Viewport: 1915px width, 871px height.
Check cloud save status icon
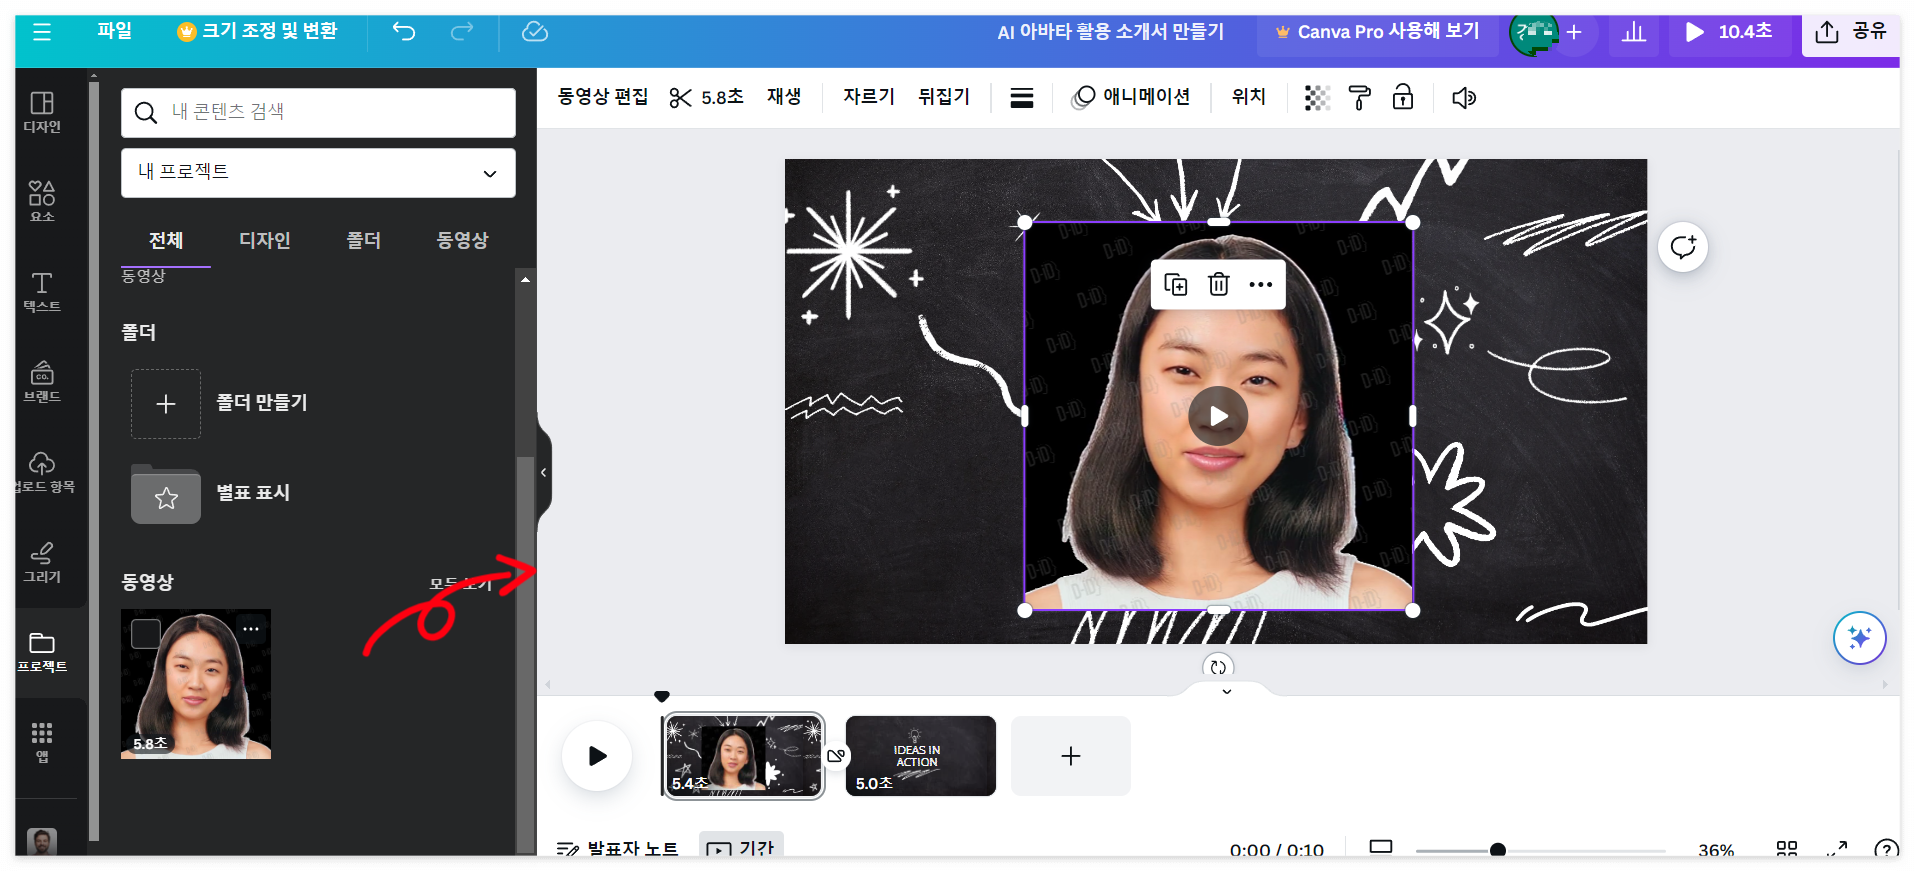click(x=535, y=32)
